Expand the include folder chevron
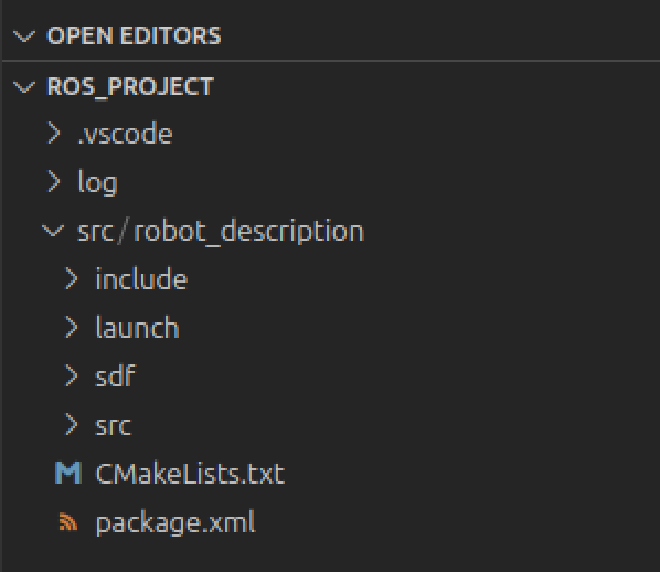The height and width of the screenshot is (572, 660). 72,279
